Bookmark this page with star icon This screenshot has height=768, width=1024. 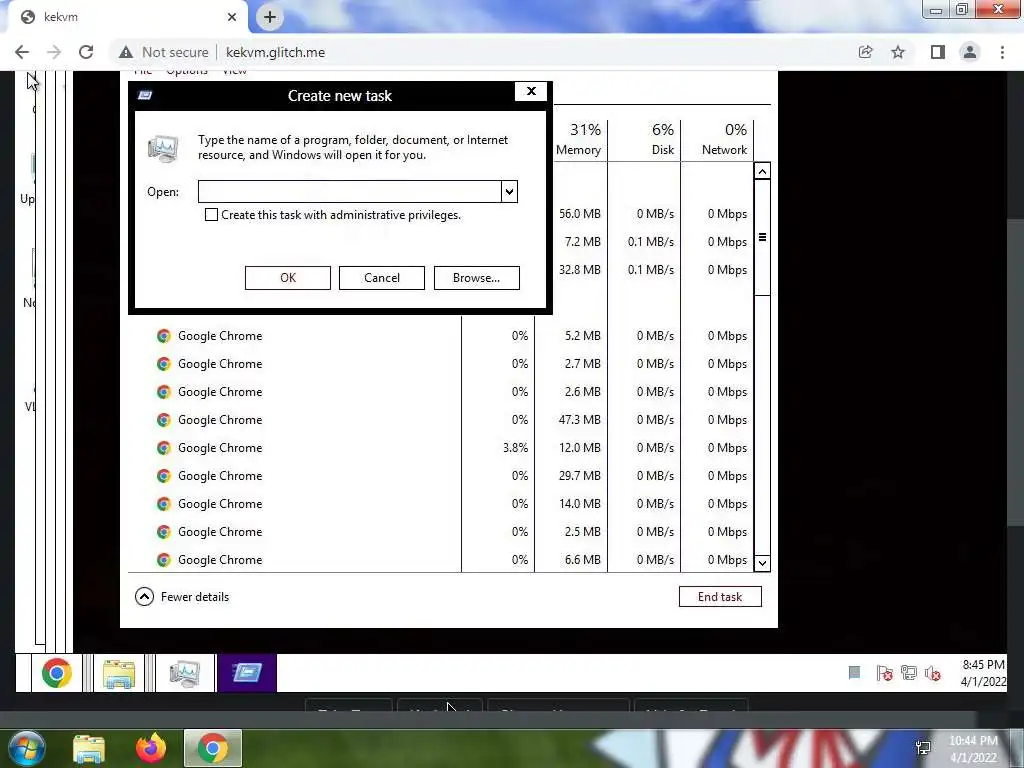point(899,52)
